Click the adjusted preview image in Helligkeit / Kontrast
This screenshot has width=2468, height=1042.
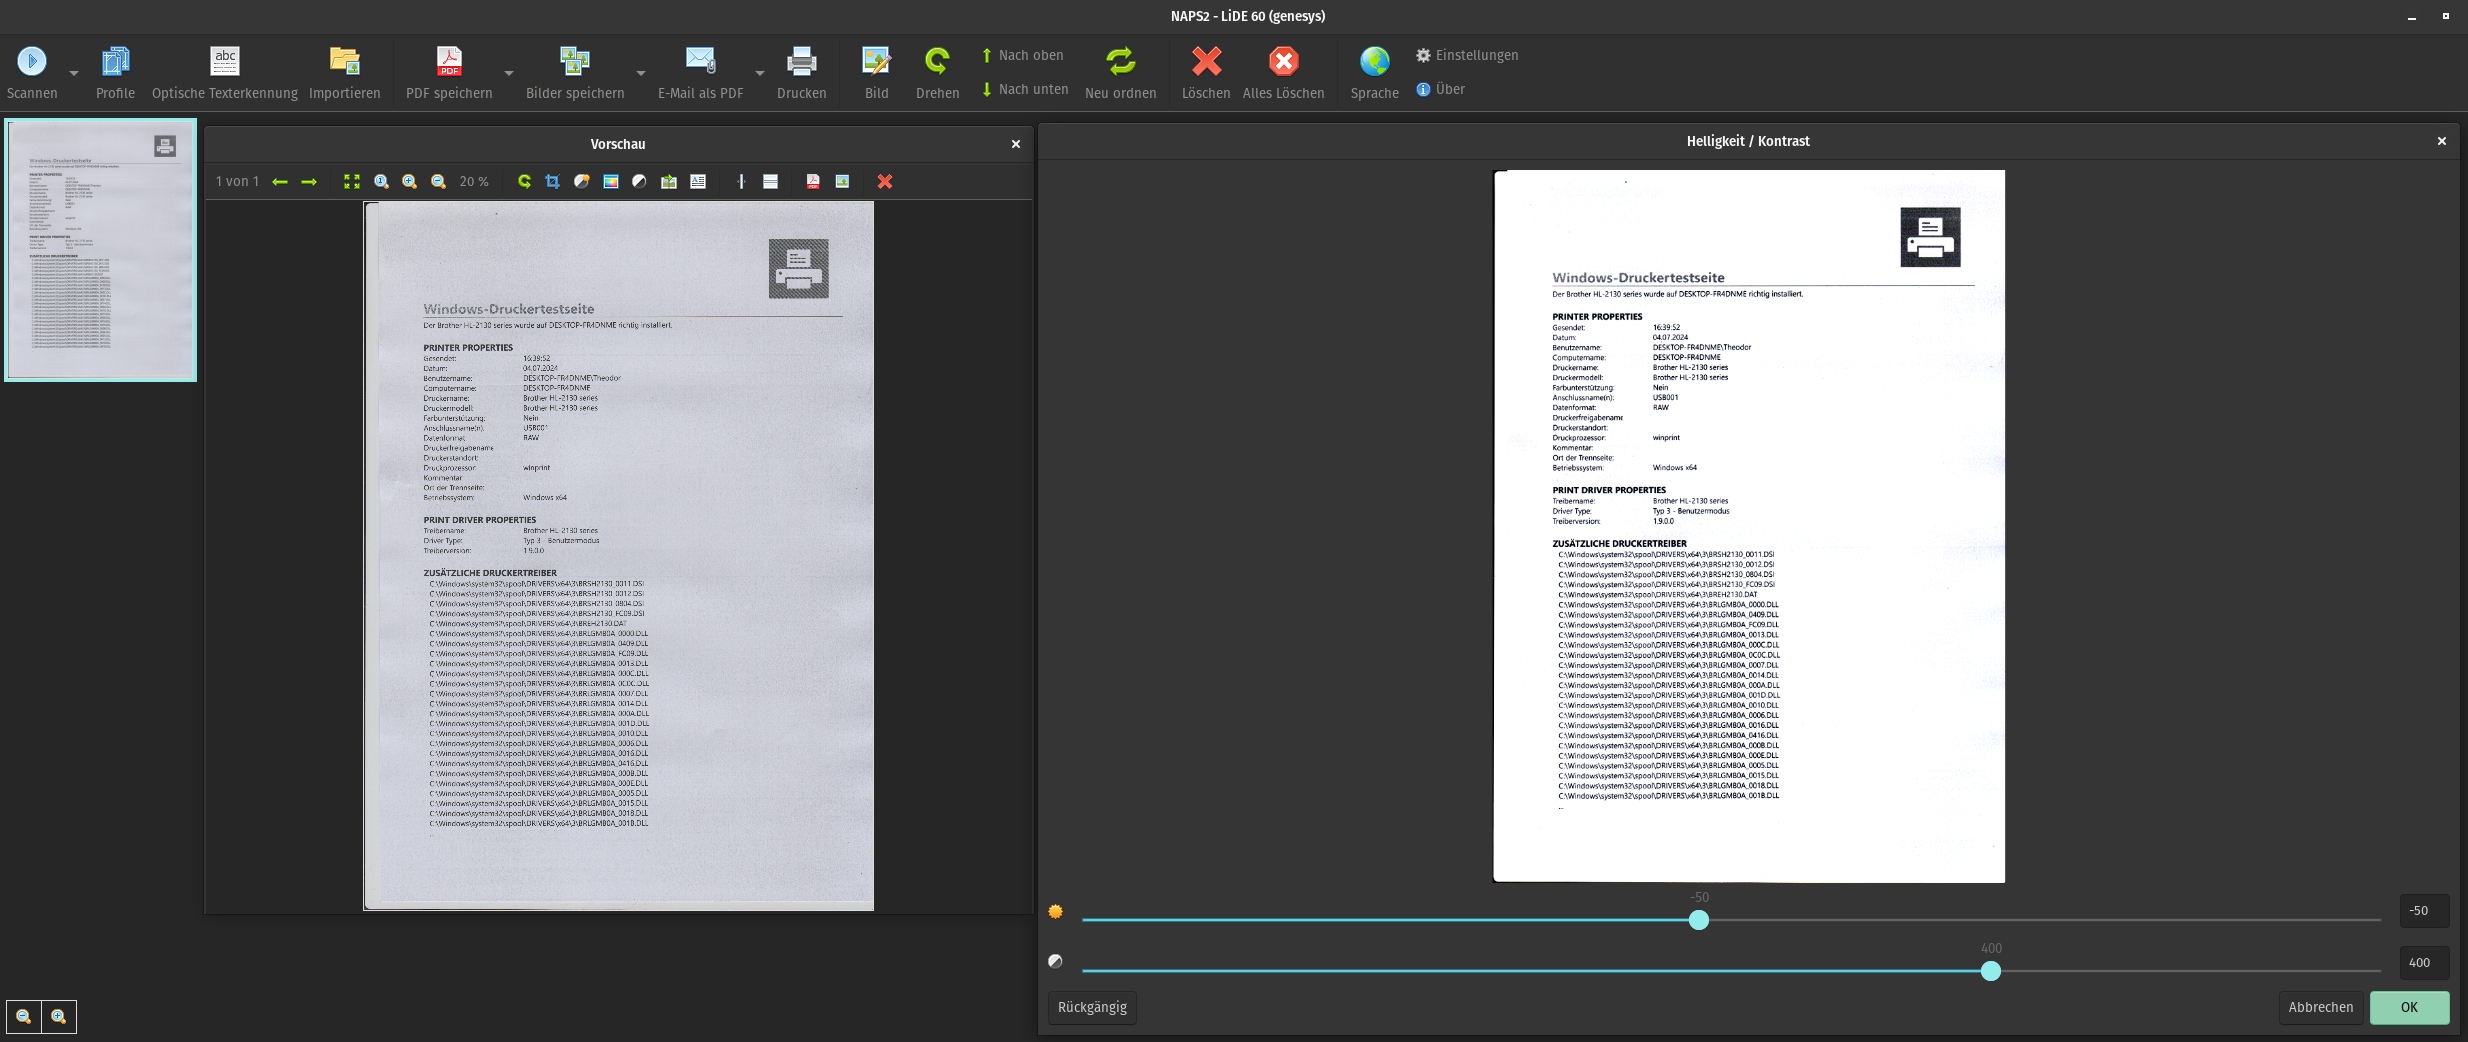[x=1749, y=526]
